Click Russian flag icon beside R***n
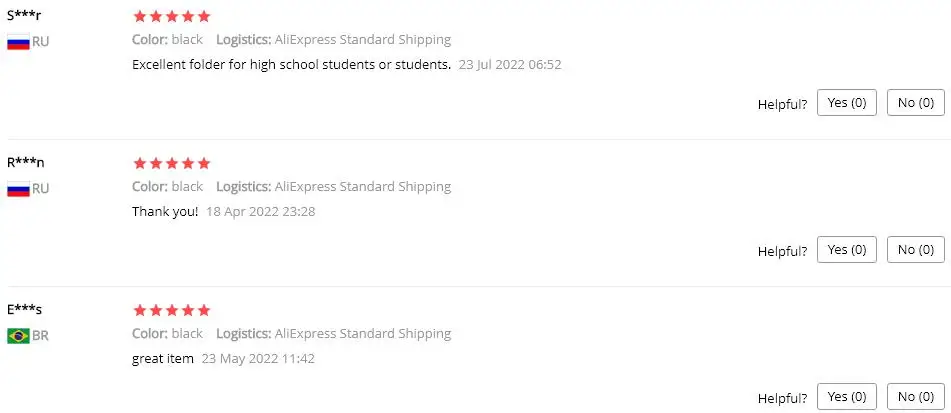 [18, 189]
